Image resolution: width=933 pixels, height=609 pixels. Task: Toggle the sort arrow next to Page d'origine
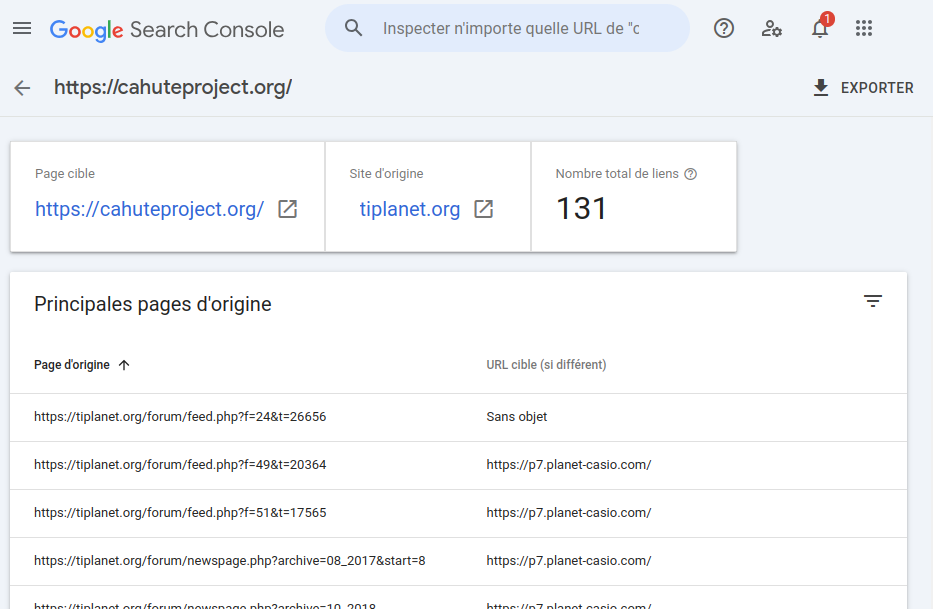[124, 365]
